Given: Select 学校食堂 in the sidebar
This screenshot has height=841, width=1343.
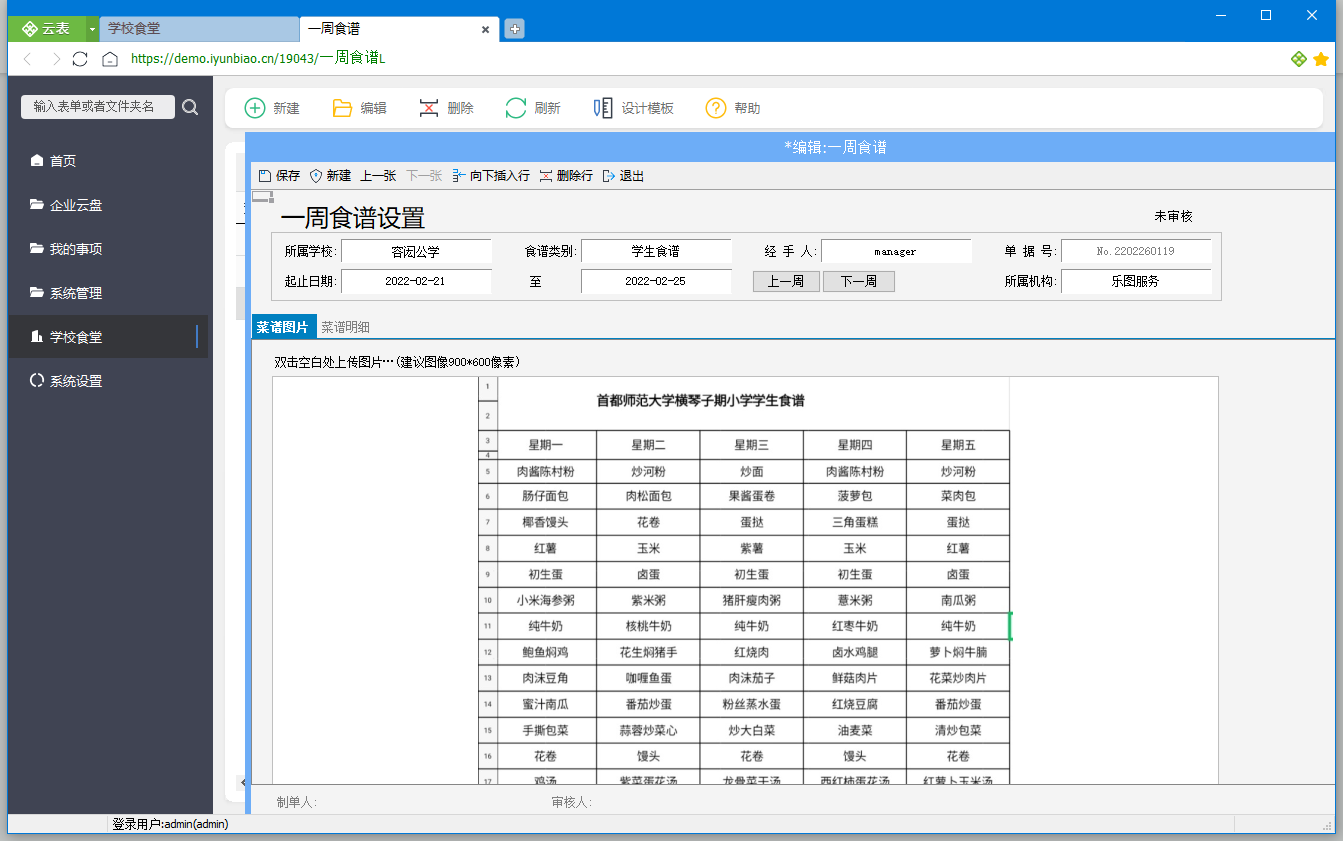Looking at the screenshot, I should pos(108,337).
